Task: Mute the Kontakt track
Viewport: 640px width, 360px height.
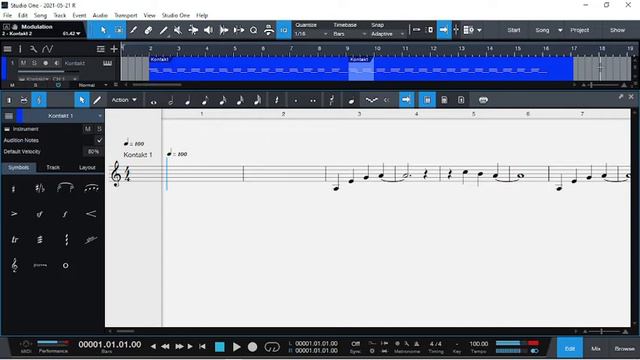Action: (23, 63)
